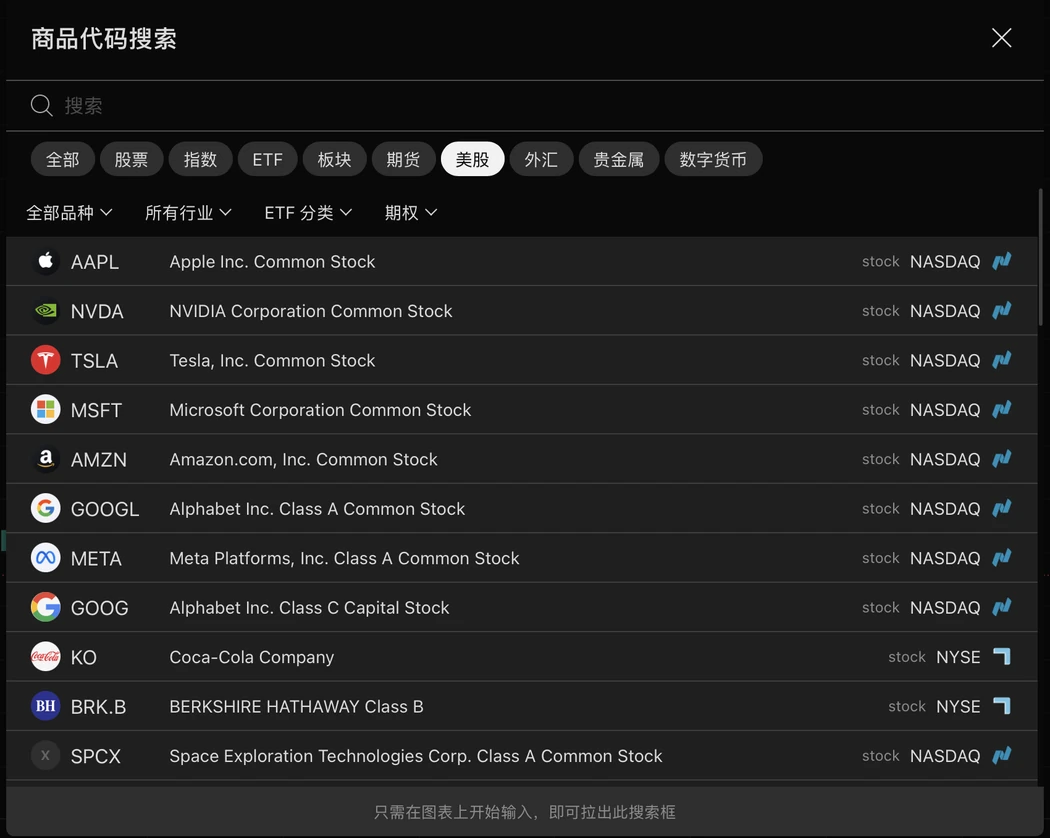Select Apple Inc. Common Stock name
1050x838 pixels.
[272, 261]
